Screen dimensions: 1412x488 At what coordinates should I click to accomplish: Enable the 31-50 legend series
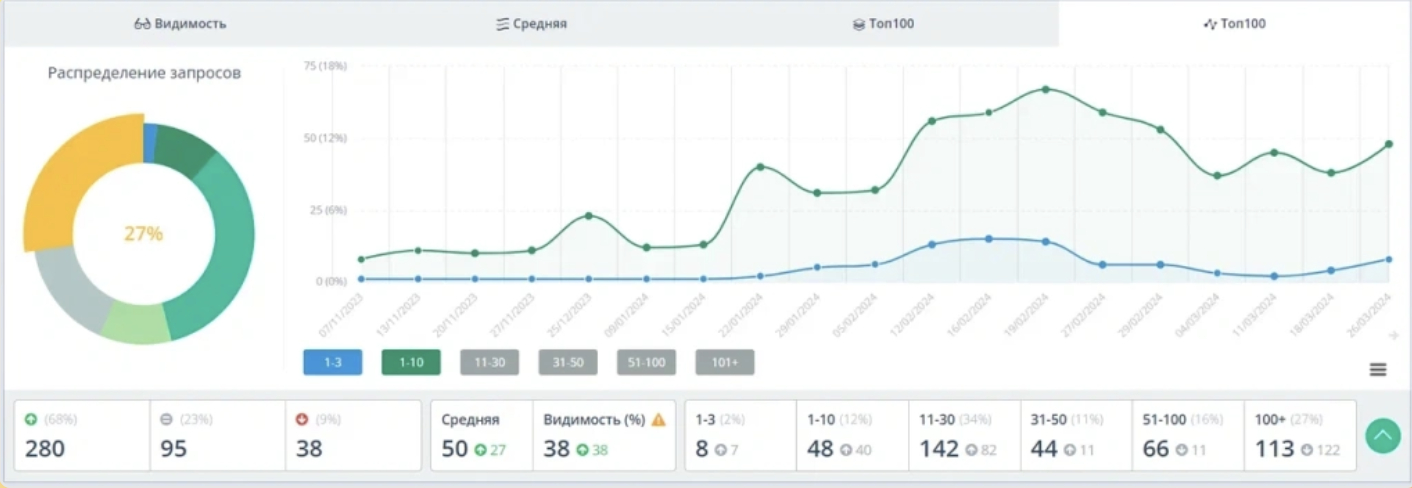pyautogui.click(x=568, y=362)
